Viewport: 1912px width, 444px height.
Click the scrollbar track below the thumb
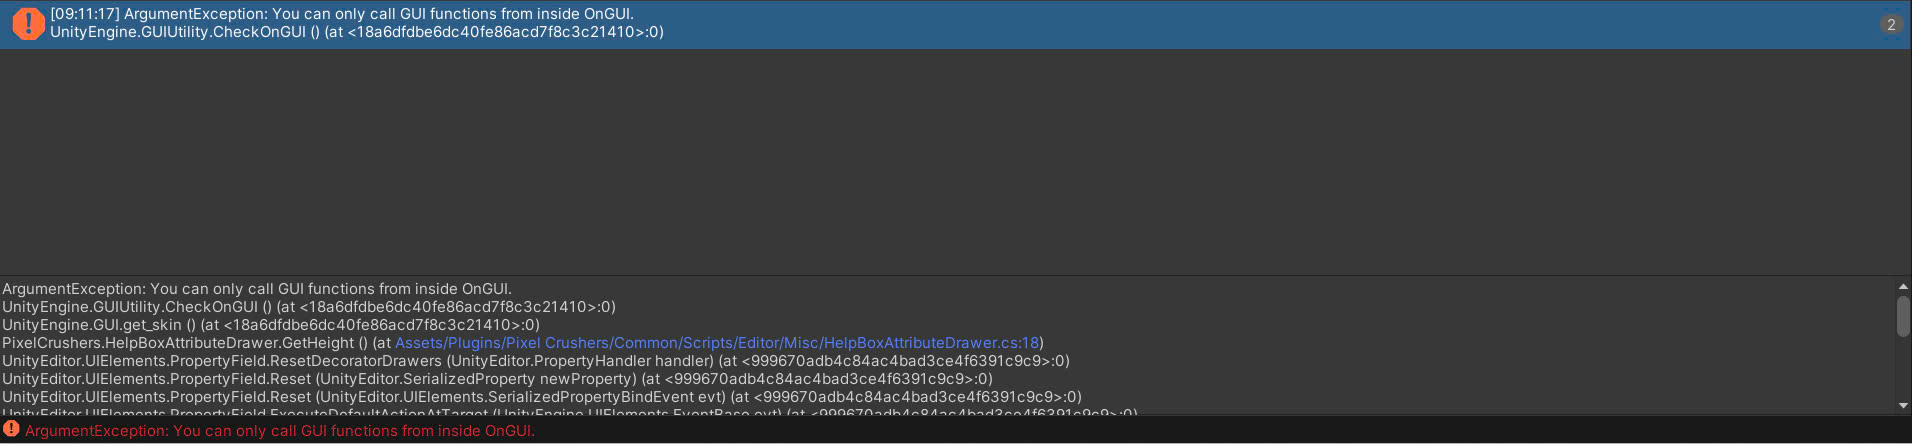click(1902, 368)
